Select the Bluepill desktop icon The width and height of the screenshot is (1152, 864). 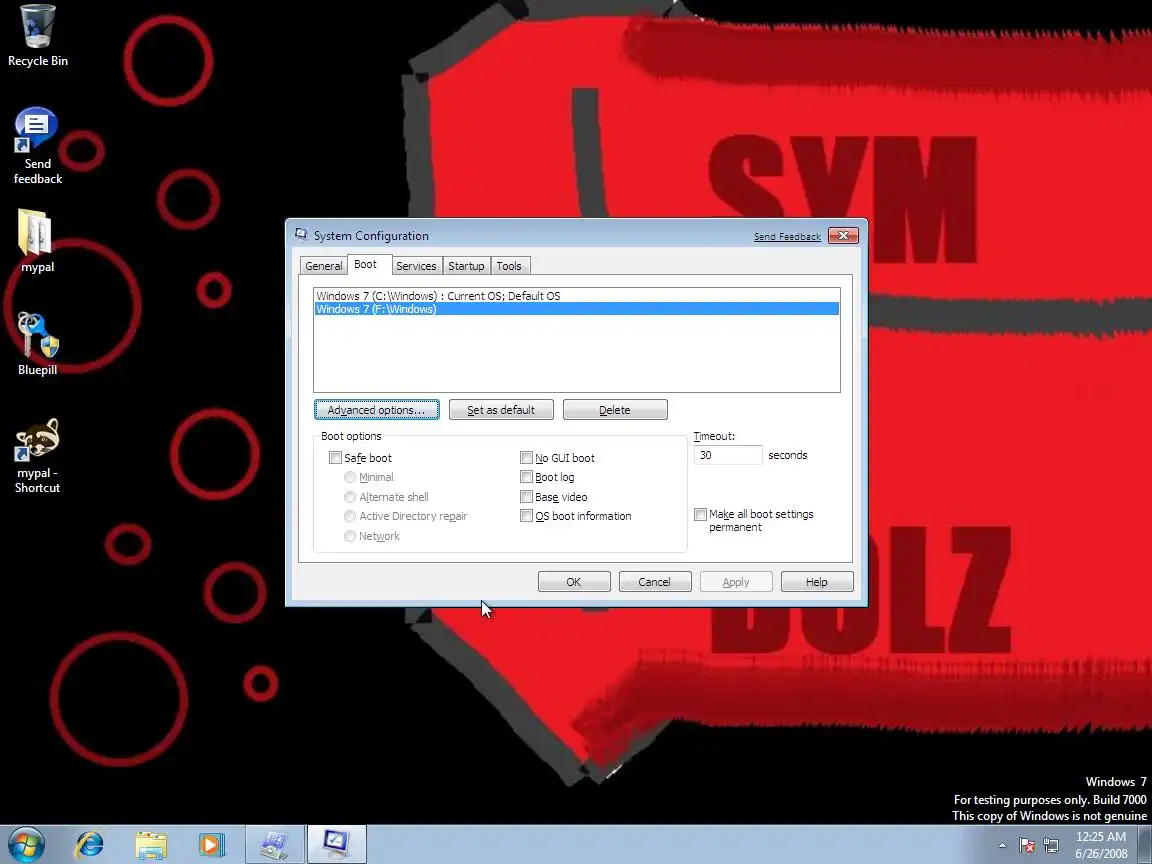[37, 344]
